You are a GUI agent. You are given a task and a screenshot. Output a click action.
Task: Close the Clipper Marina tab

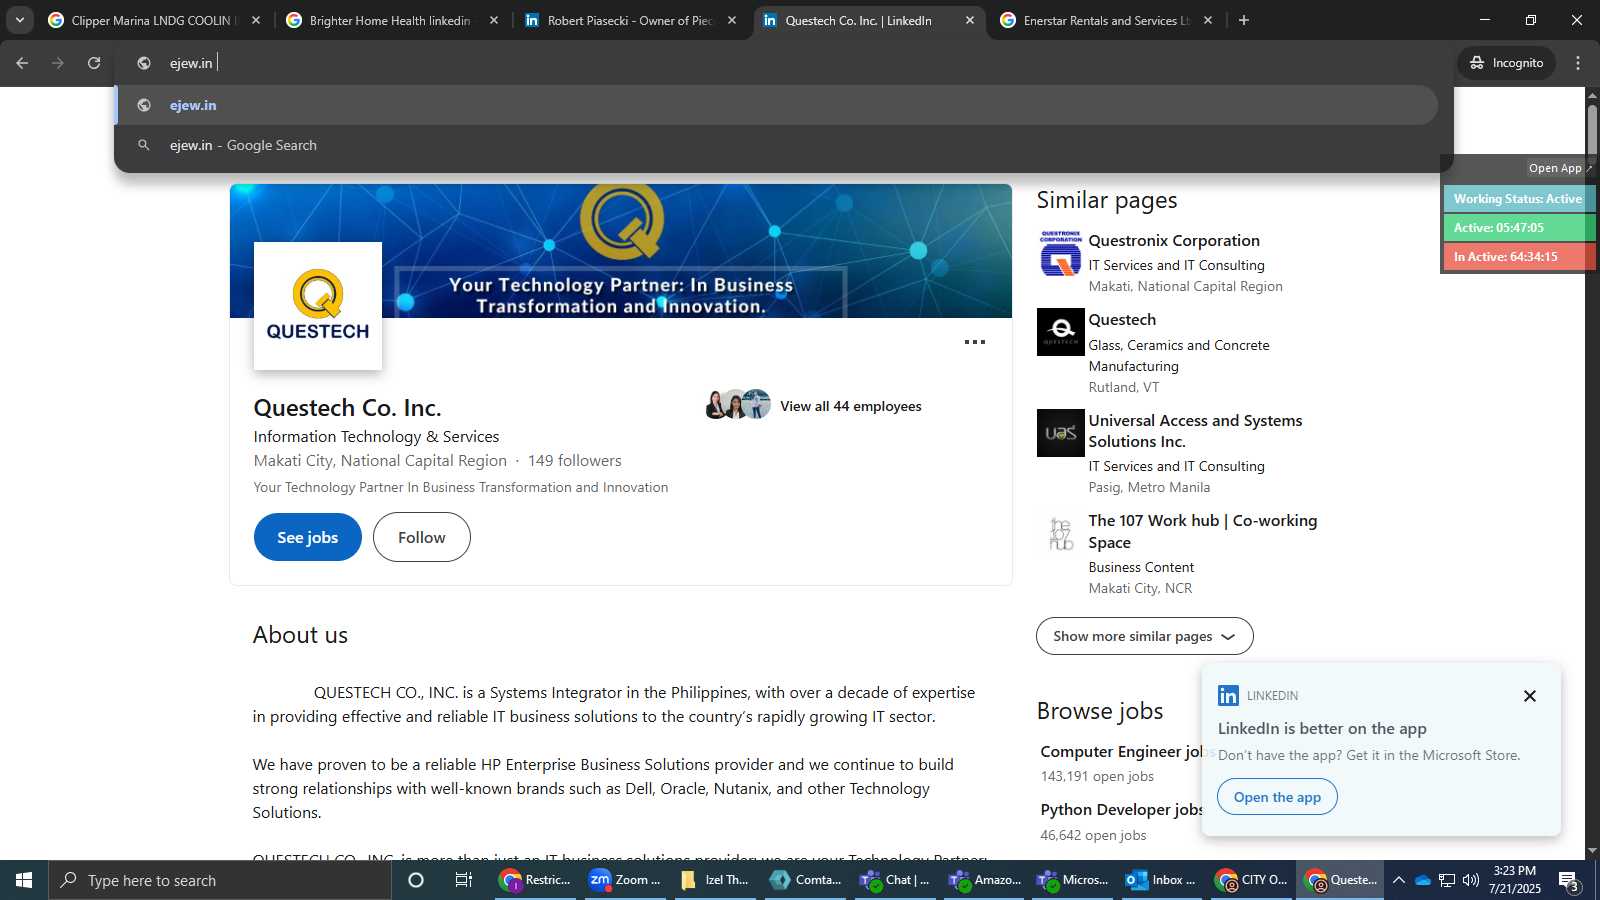[256, 20]
